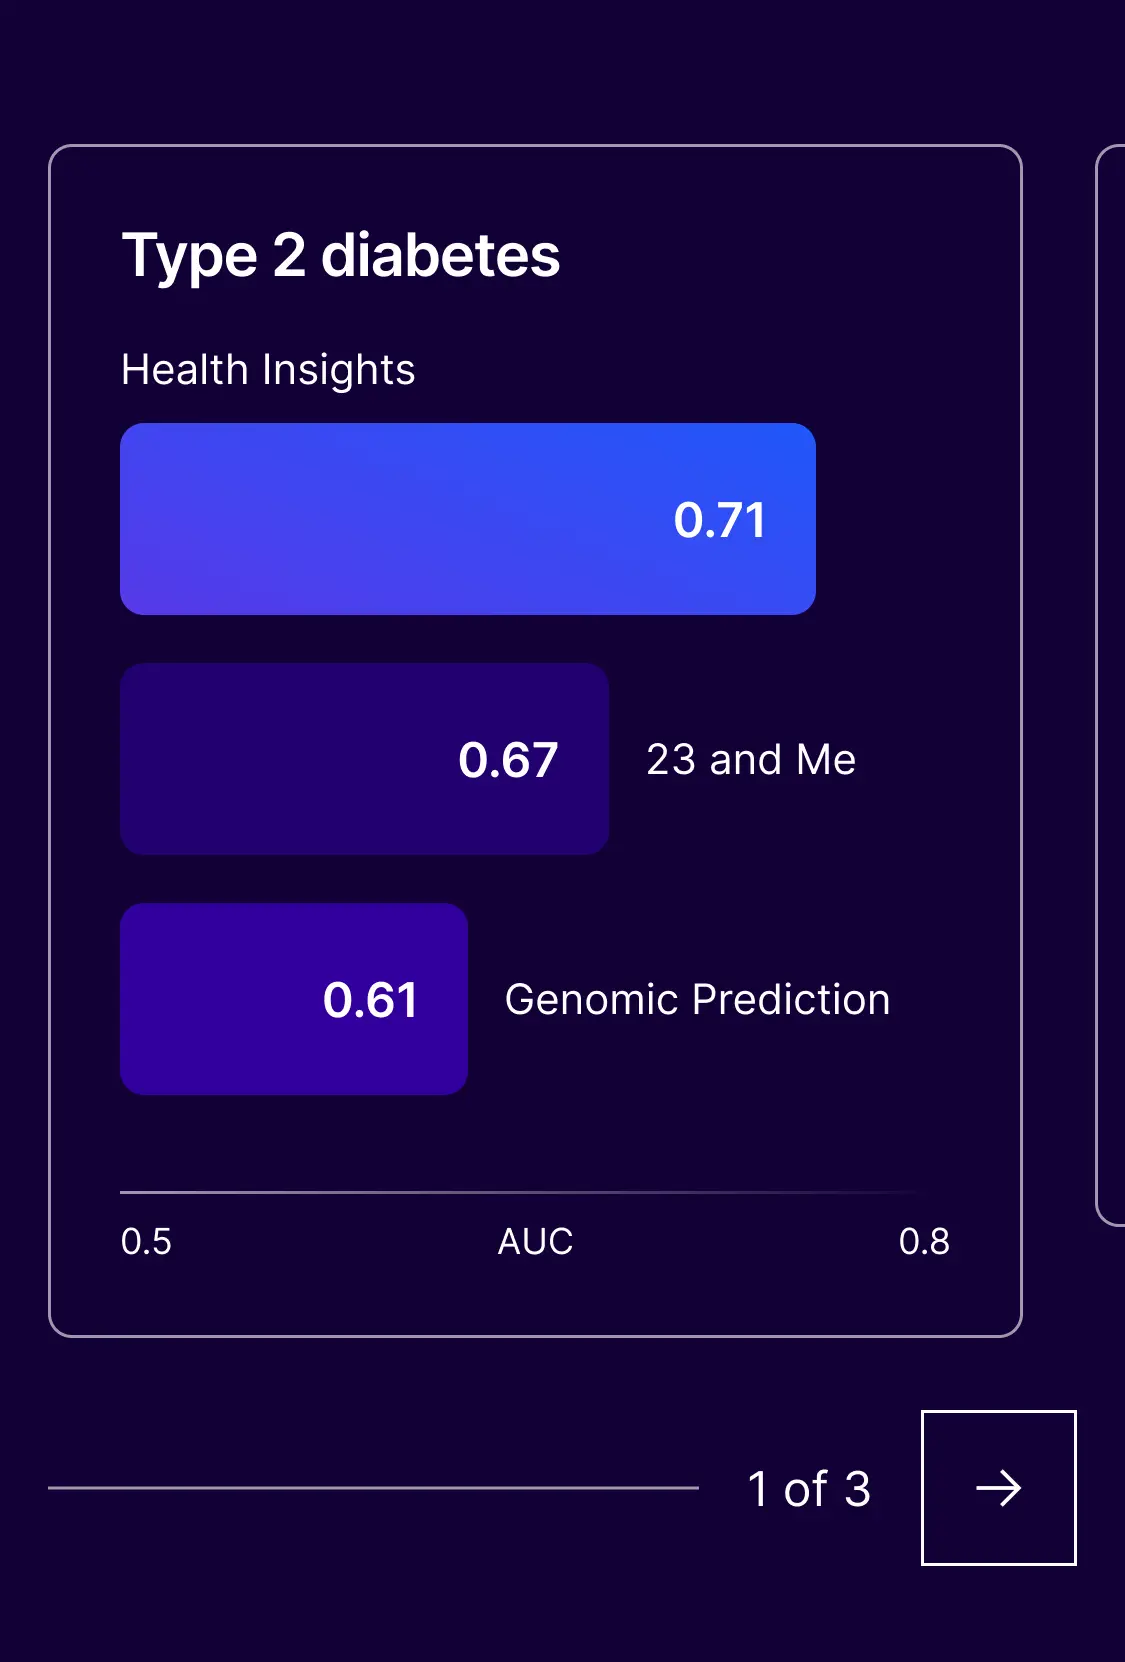Click the 1 of 3 page indicator
This screenshot has width=1125, height=1662.
[809, 1489]
